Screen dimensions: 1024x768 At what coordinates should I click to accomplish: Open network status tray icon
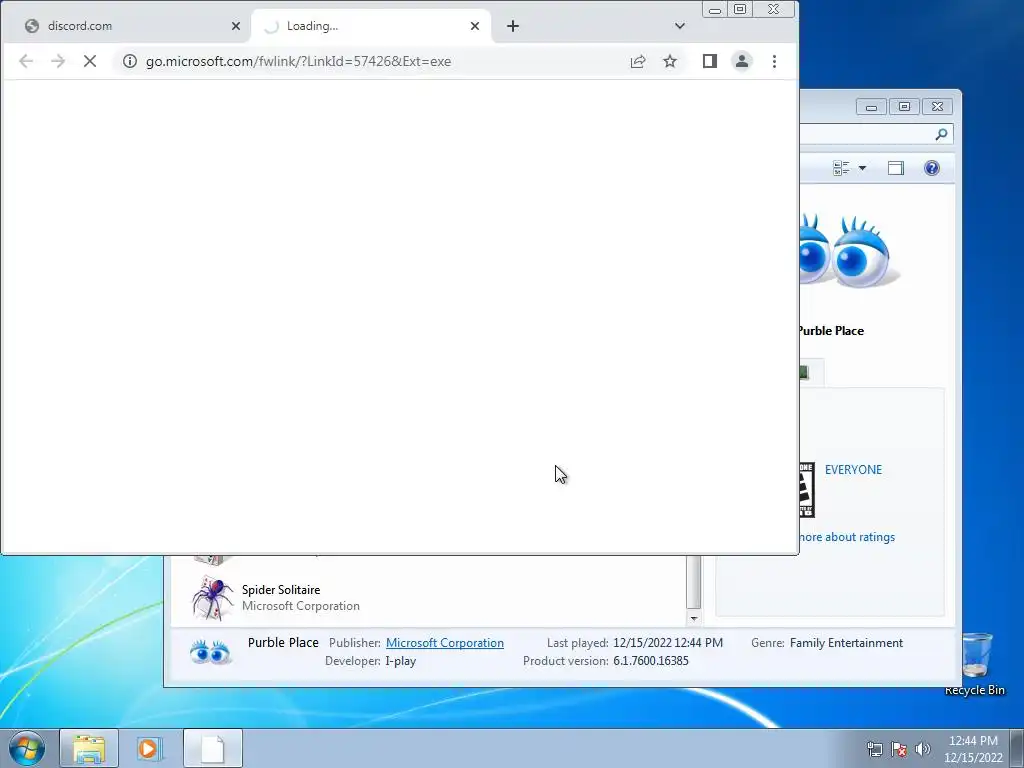(874, 748)
